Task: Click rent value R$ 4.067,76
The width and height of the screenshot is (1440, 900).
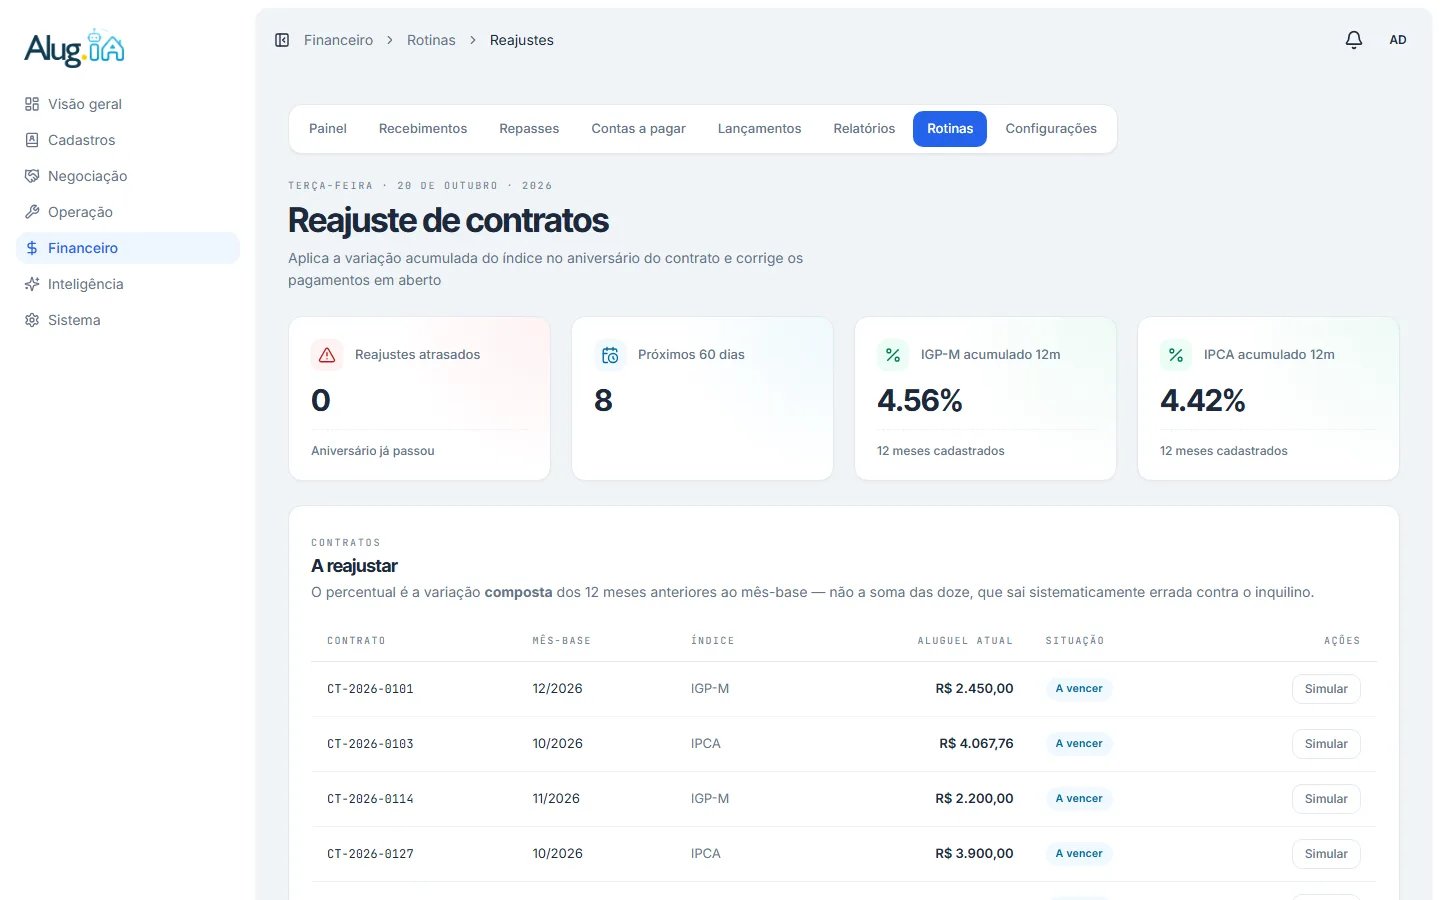Action: point(976,744)
